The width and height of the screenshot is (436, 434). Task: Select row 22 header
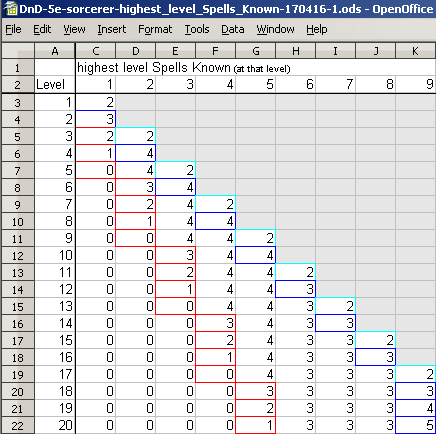[18, 426]
